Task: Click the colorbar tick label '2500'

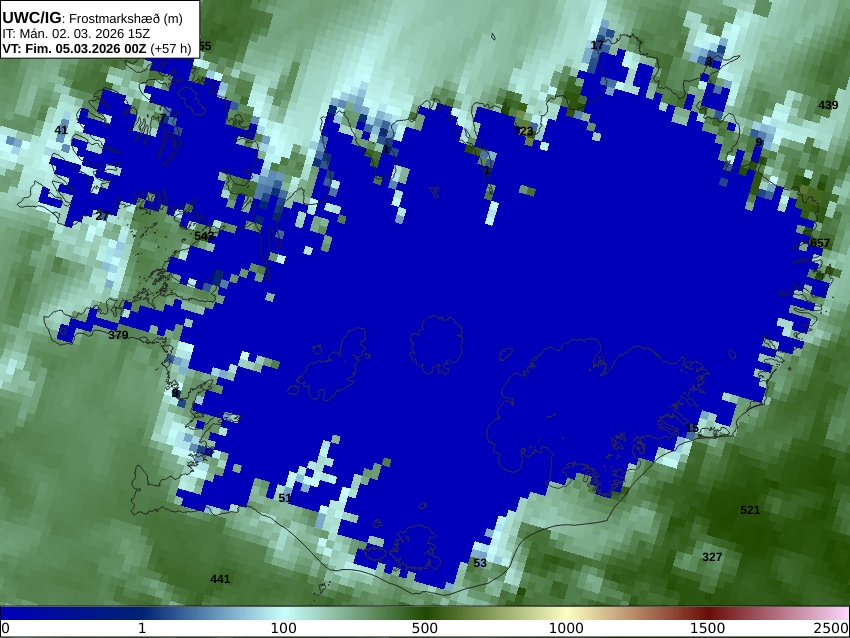Action: pos(832,628)
